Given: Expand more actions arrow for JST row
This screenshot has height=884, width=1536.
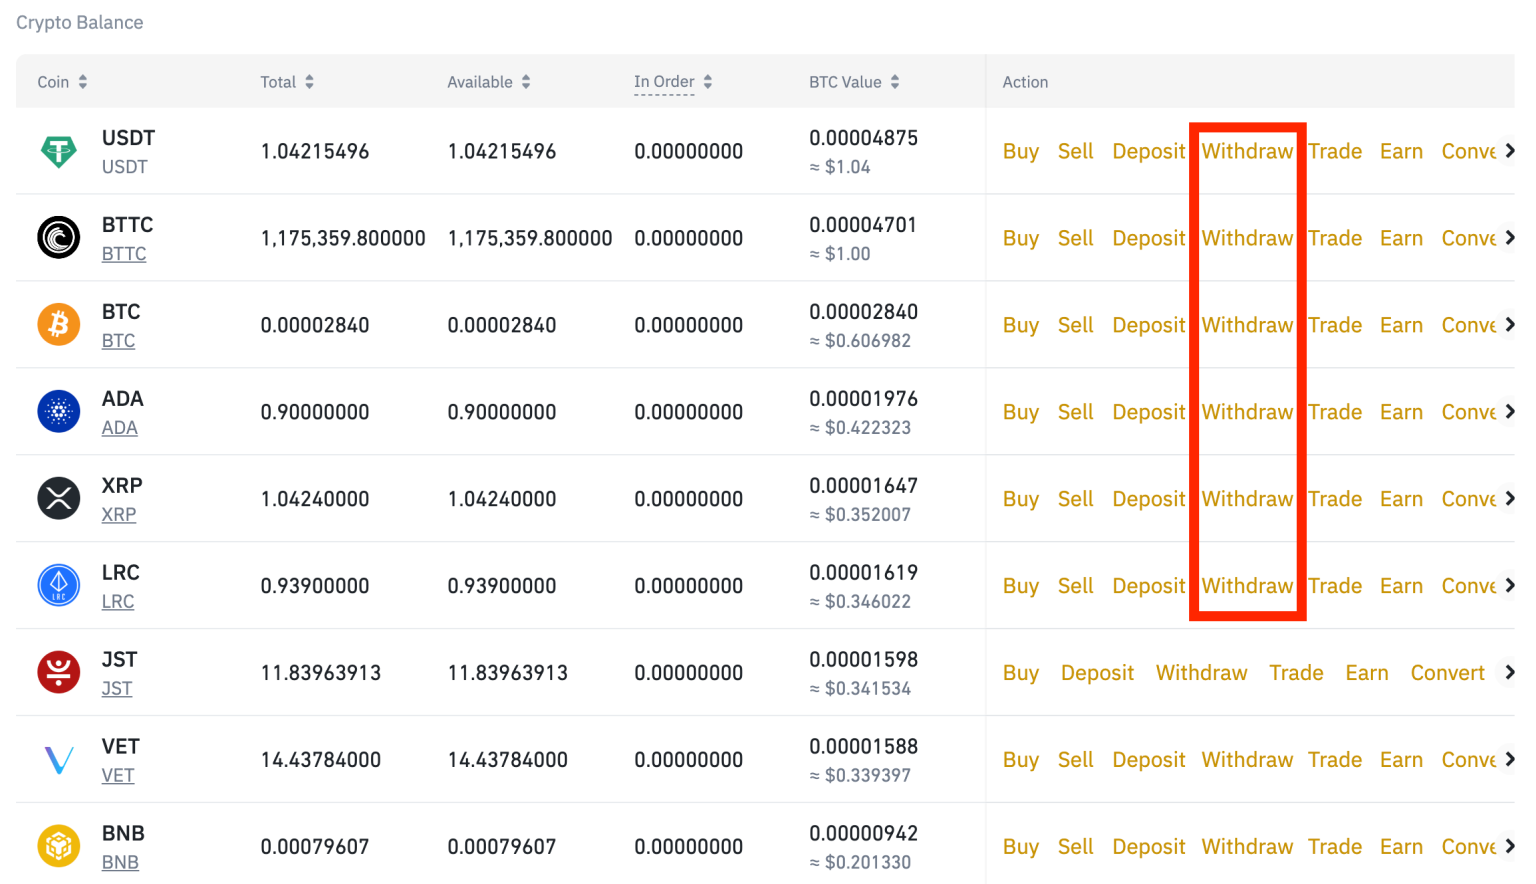Looking at the screenshot, I should coord(1510,673).
